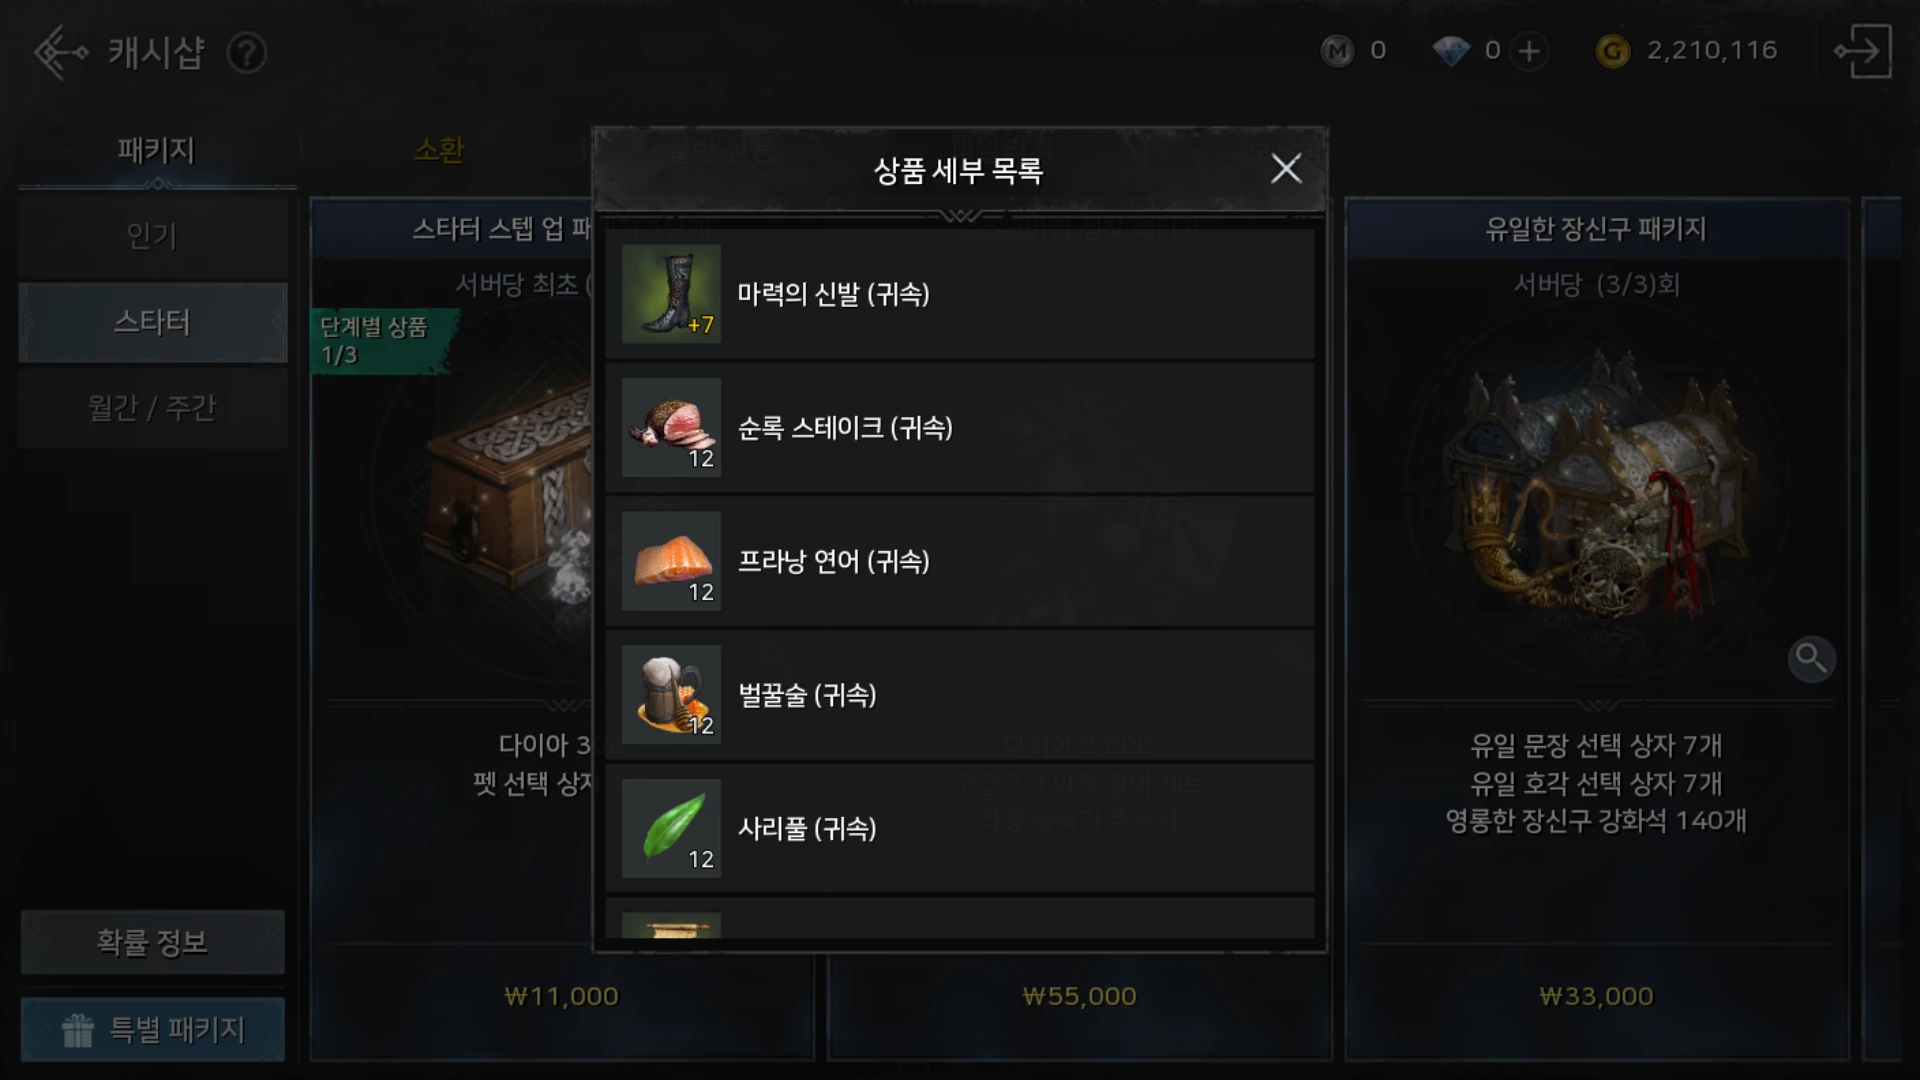Screen dimensions: 1920x1080
Task: Click the diamond plus add icon
Action: pos(1529,51)
